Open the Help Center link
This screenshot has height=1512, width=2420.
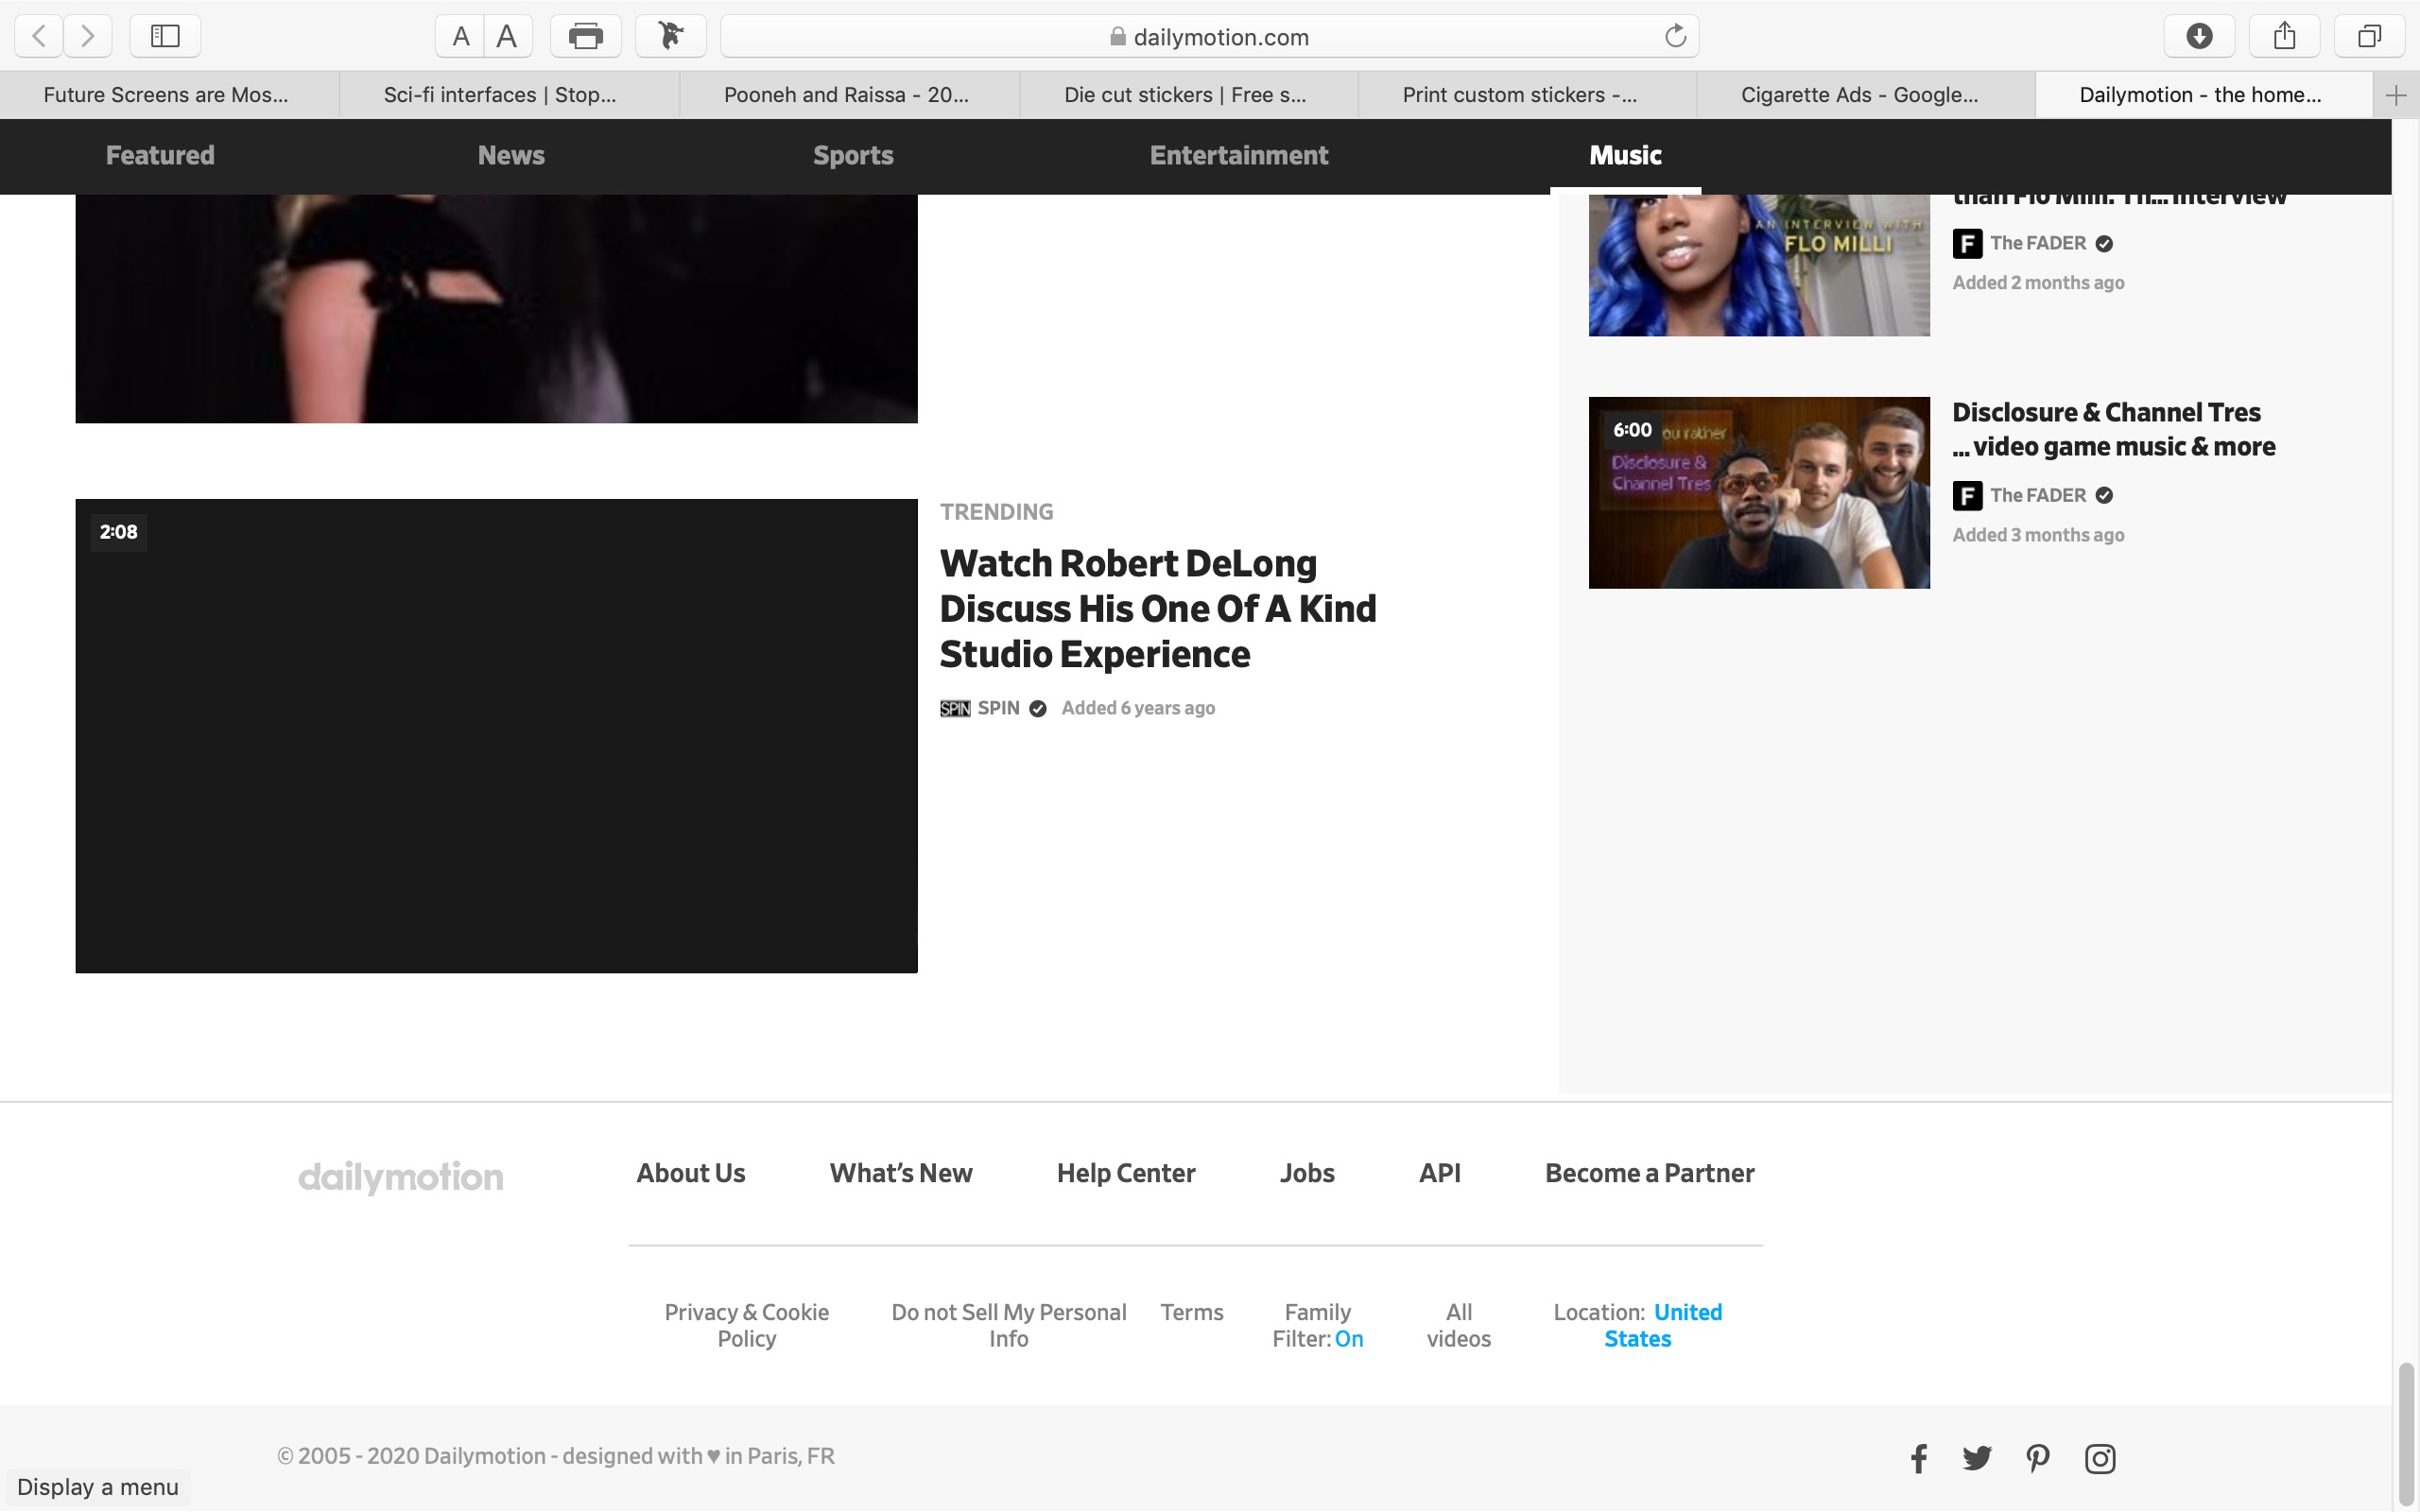click(x=1125, y=1173)
